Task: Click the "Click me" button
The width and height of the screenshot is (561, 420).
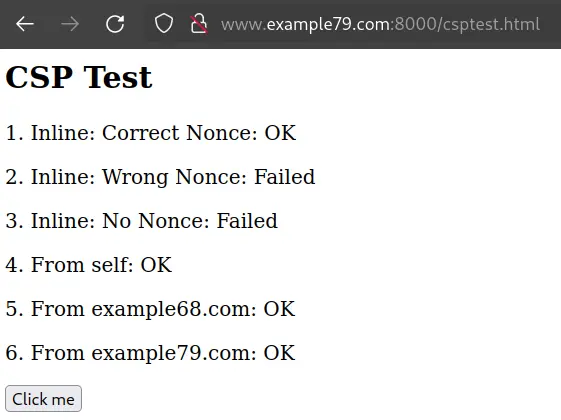Action: pos(43,399)
